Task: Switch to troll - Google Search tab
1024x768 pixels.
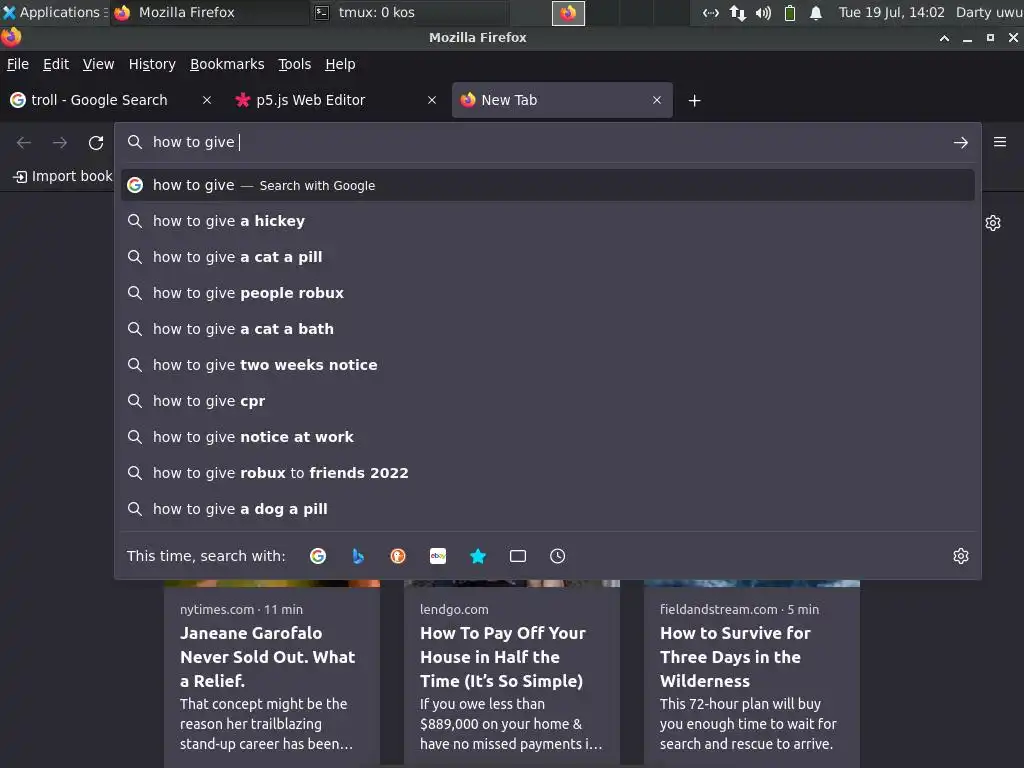Action: (111, 100)
